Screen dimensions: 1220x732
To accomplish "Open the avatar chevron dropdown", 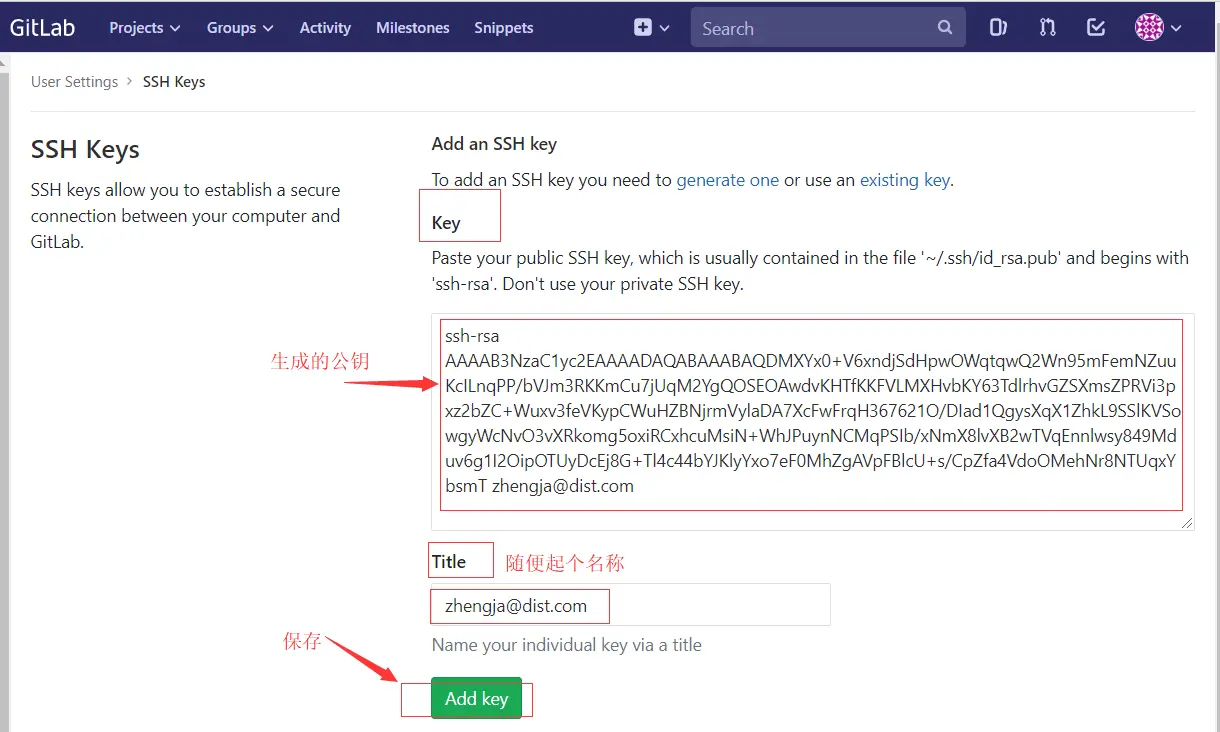I will 1176,28.
